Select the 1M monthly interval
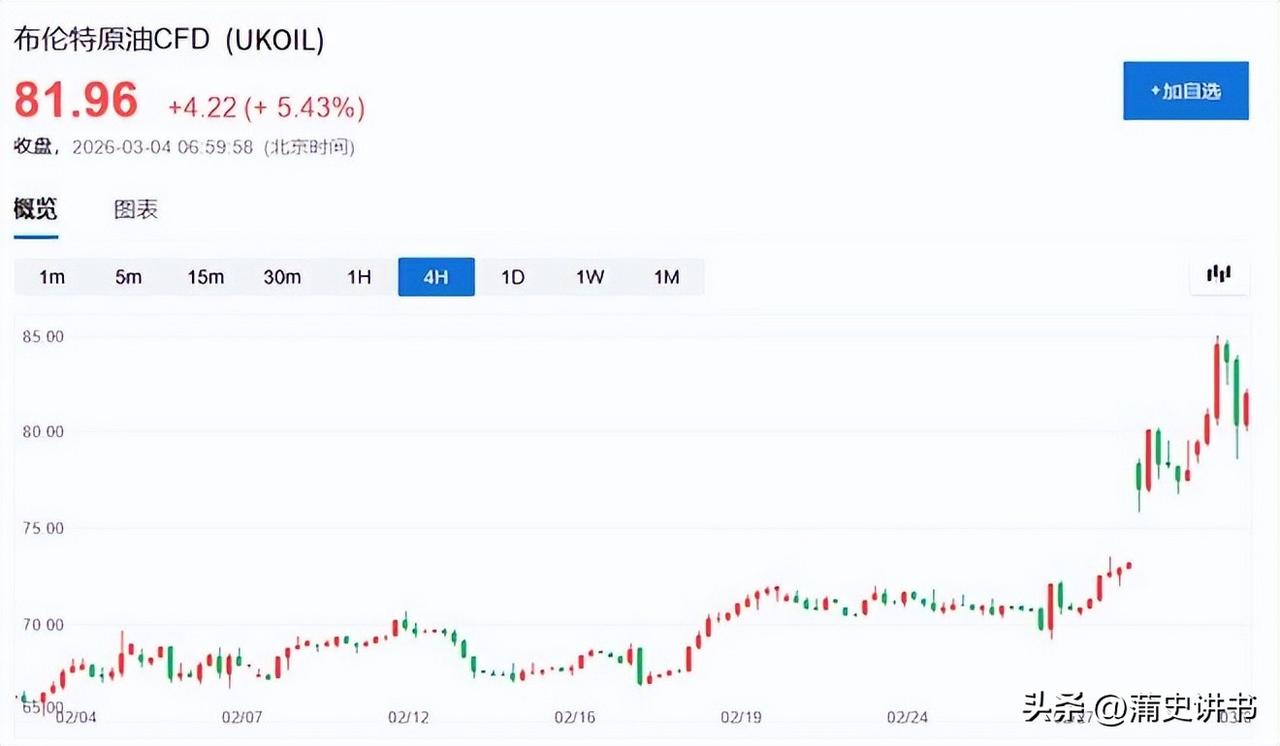The image size is (1280, 746). (x=666, y=277)
